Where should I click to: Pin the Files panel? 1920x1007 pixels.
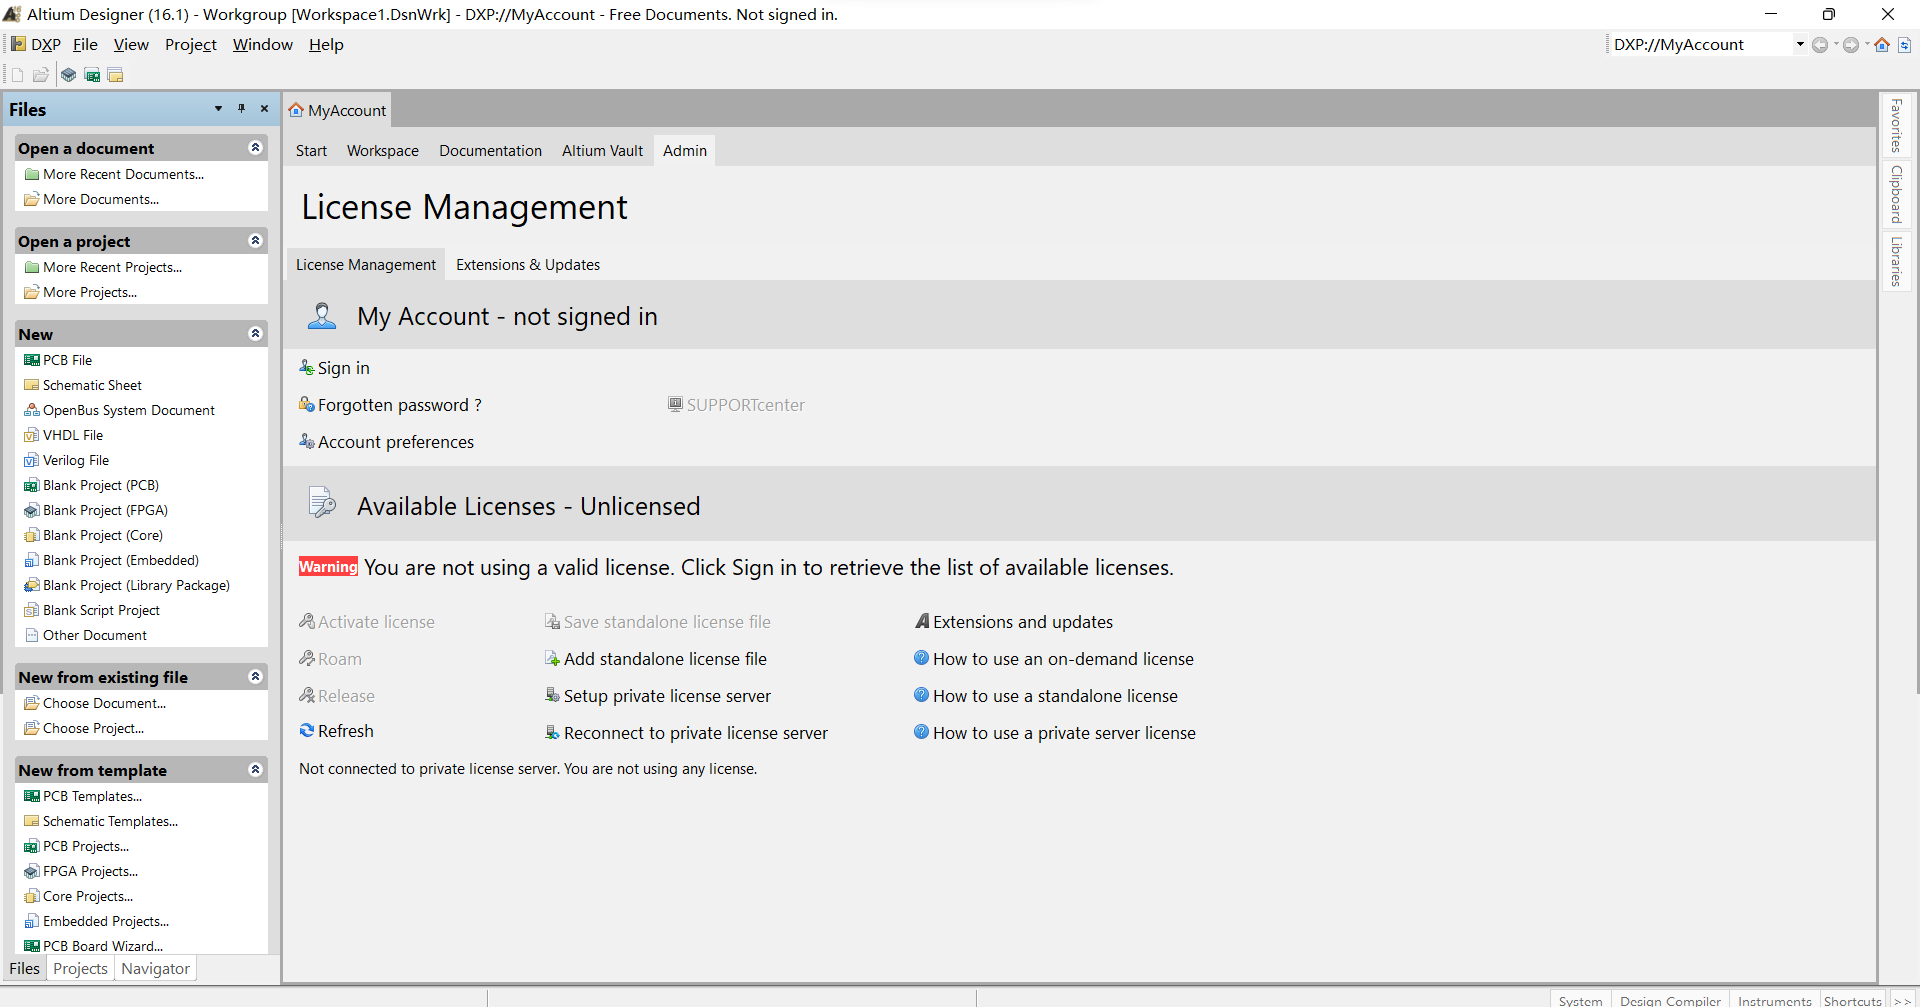(241, 108)
